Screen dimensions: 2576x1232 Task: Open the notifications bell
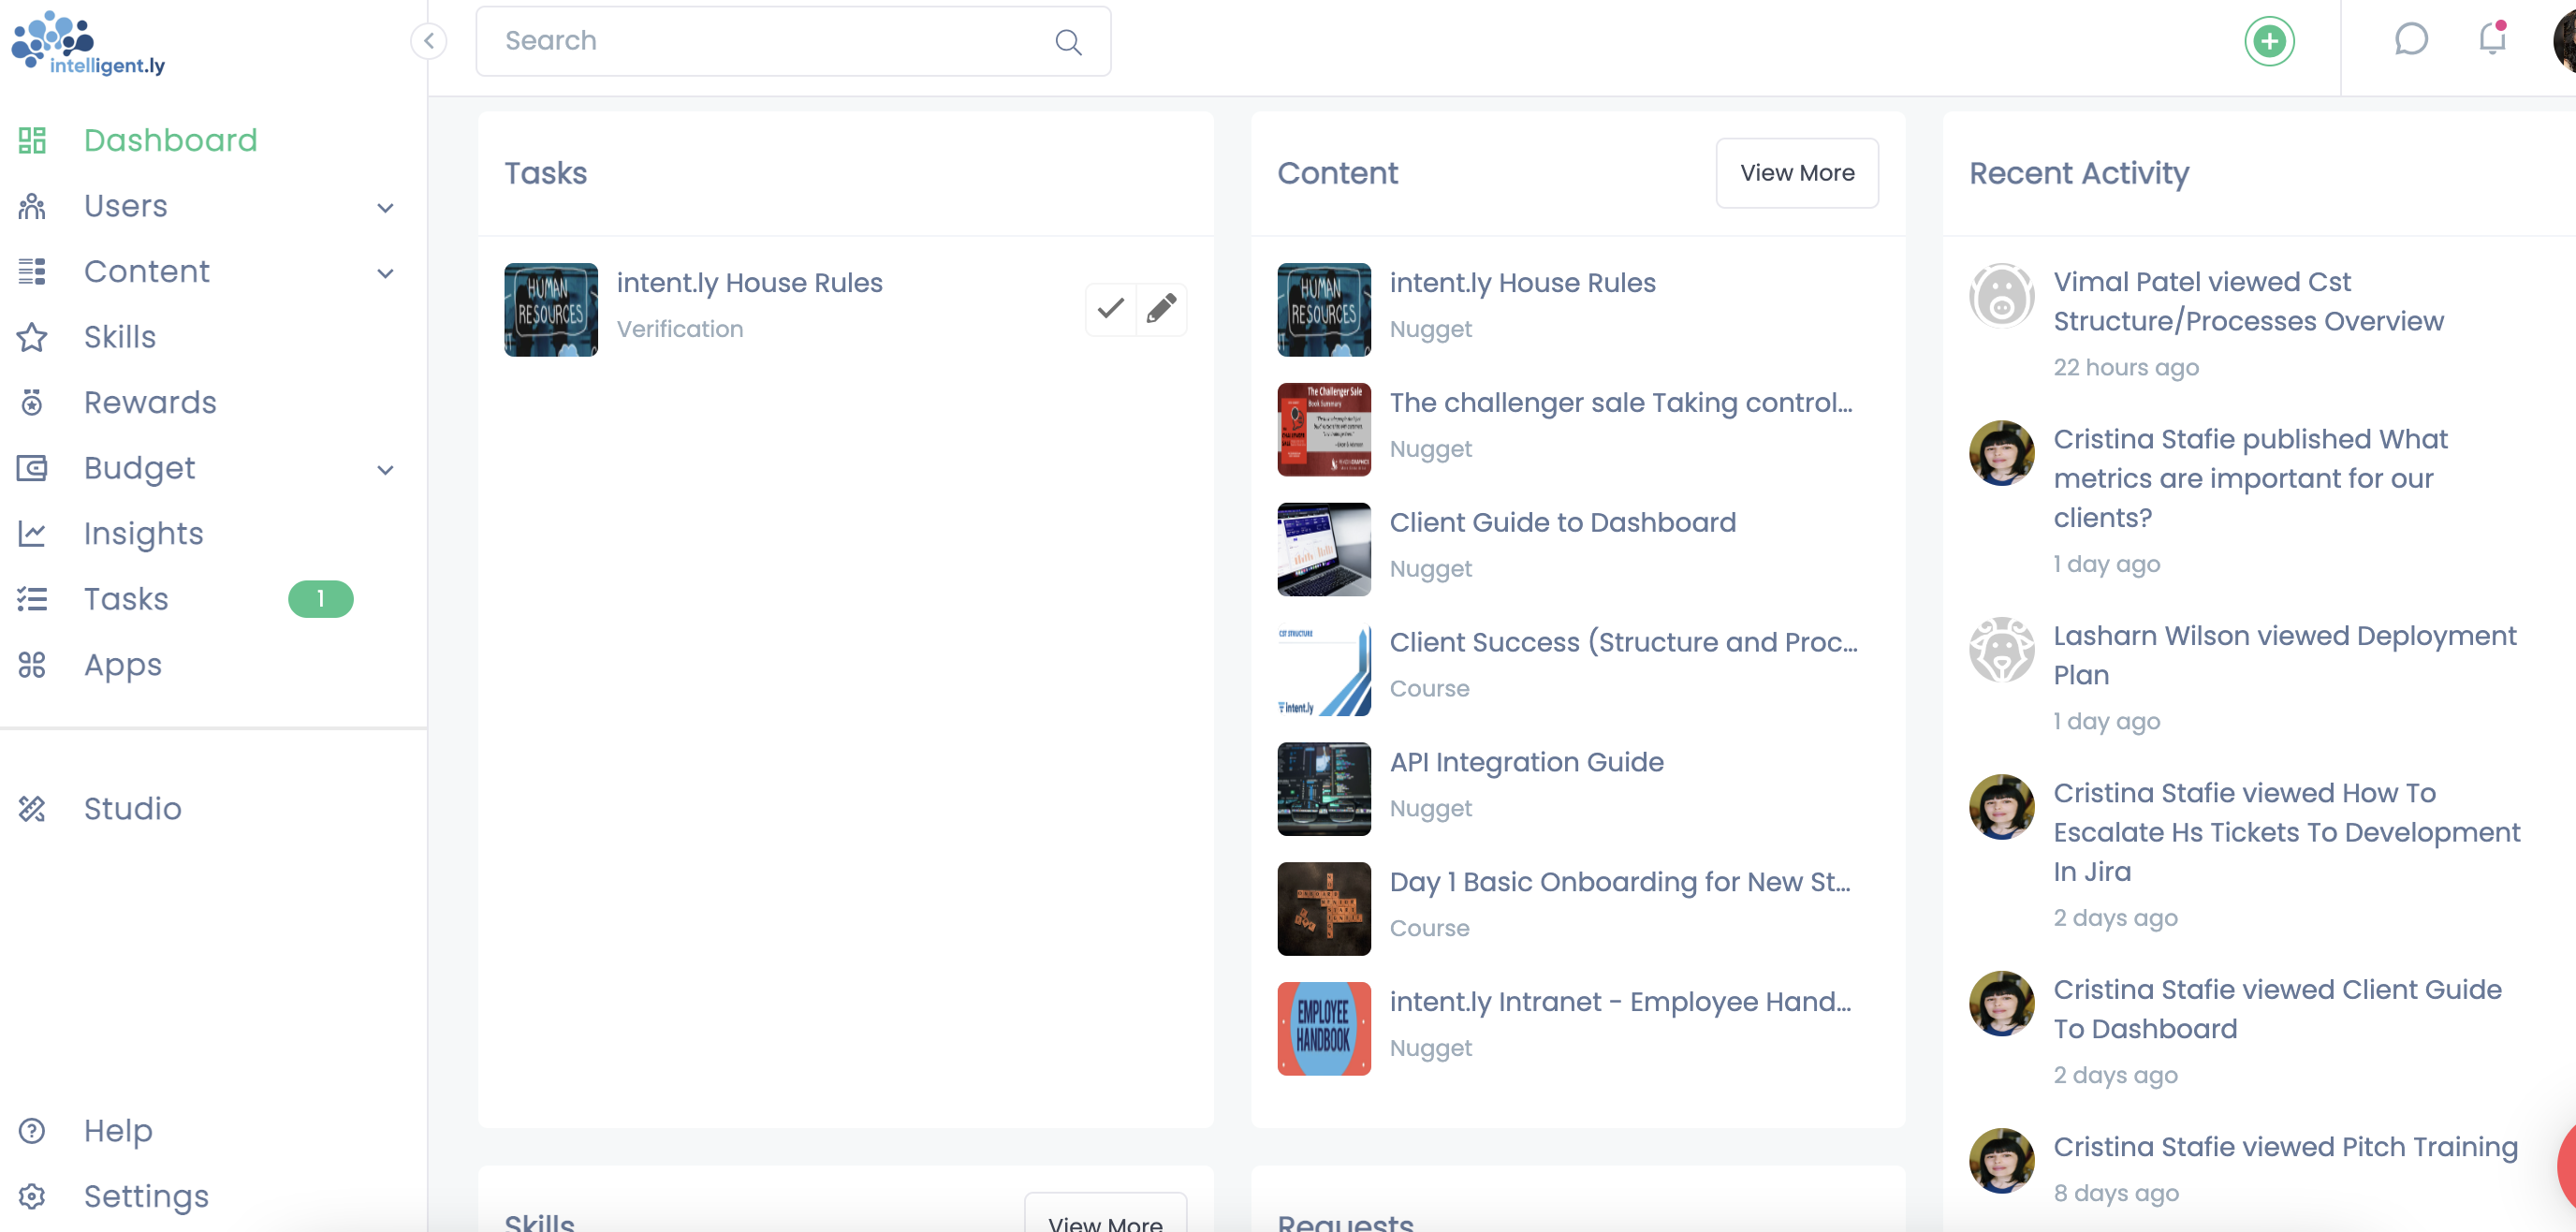pyautogui.click(x=2491, y=40)
